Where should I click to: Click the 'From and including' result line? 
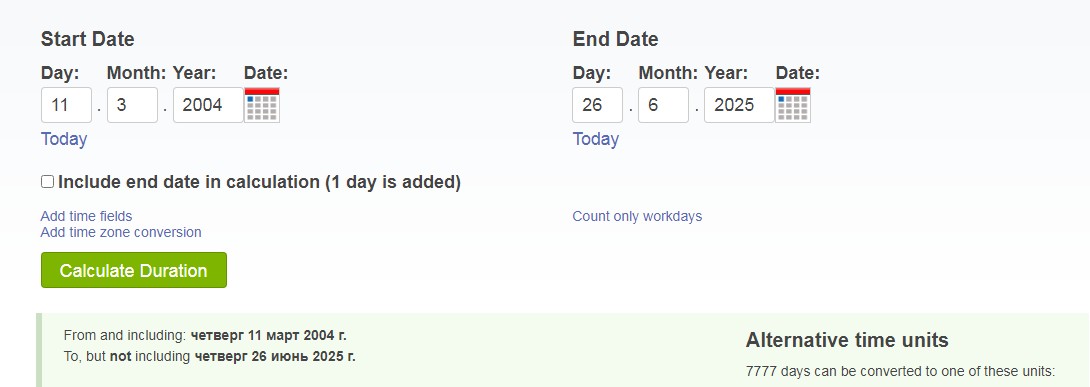(x=205, y=336)
